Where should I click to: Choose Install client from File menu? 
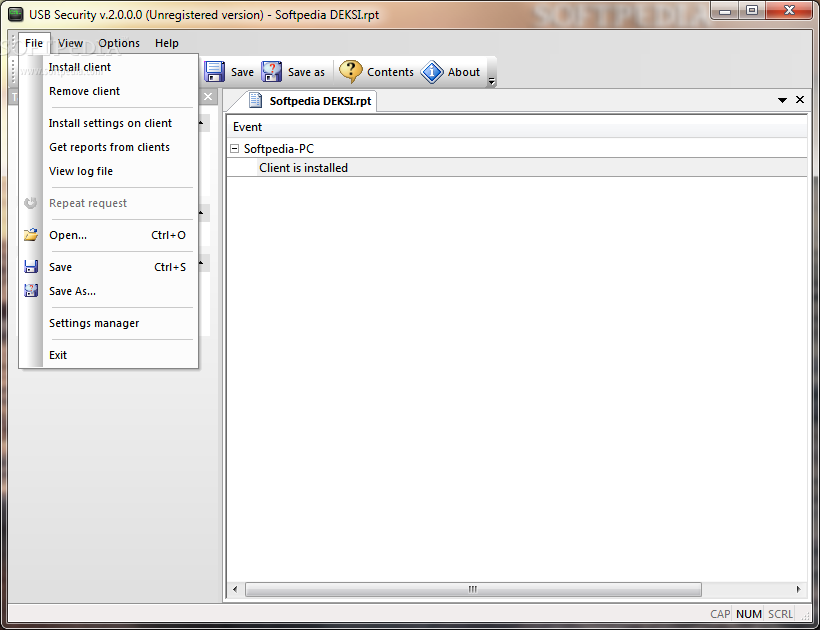108,67
